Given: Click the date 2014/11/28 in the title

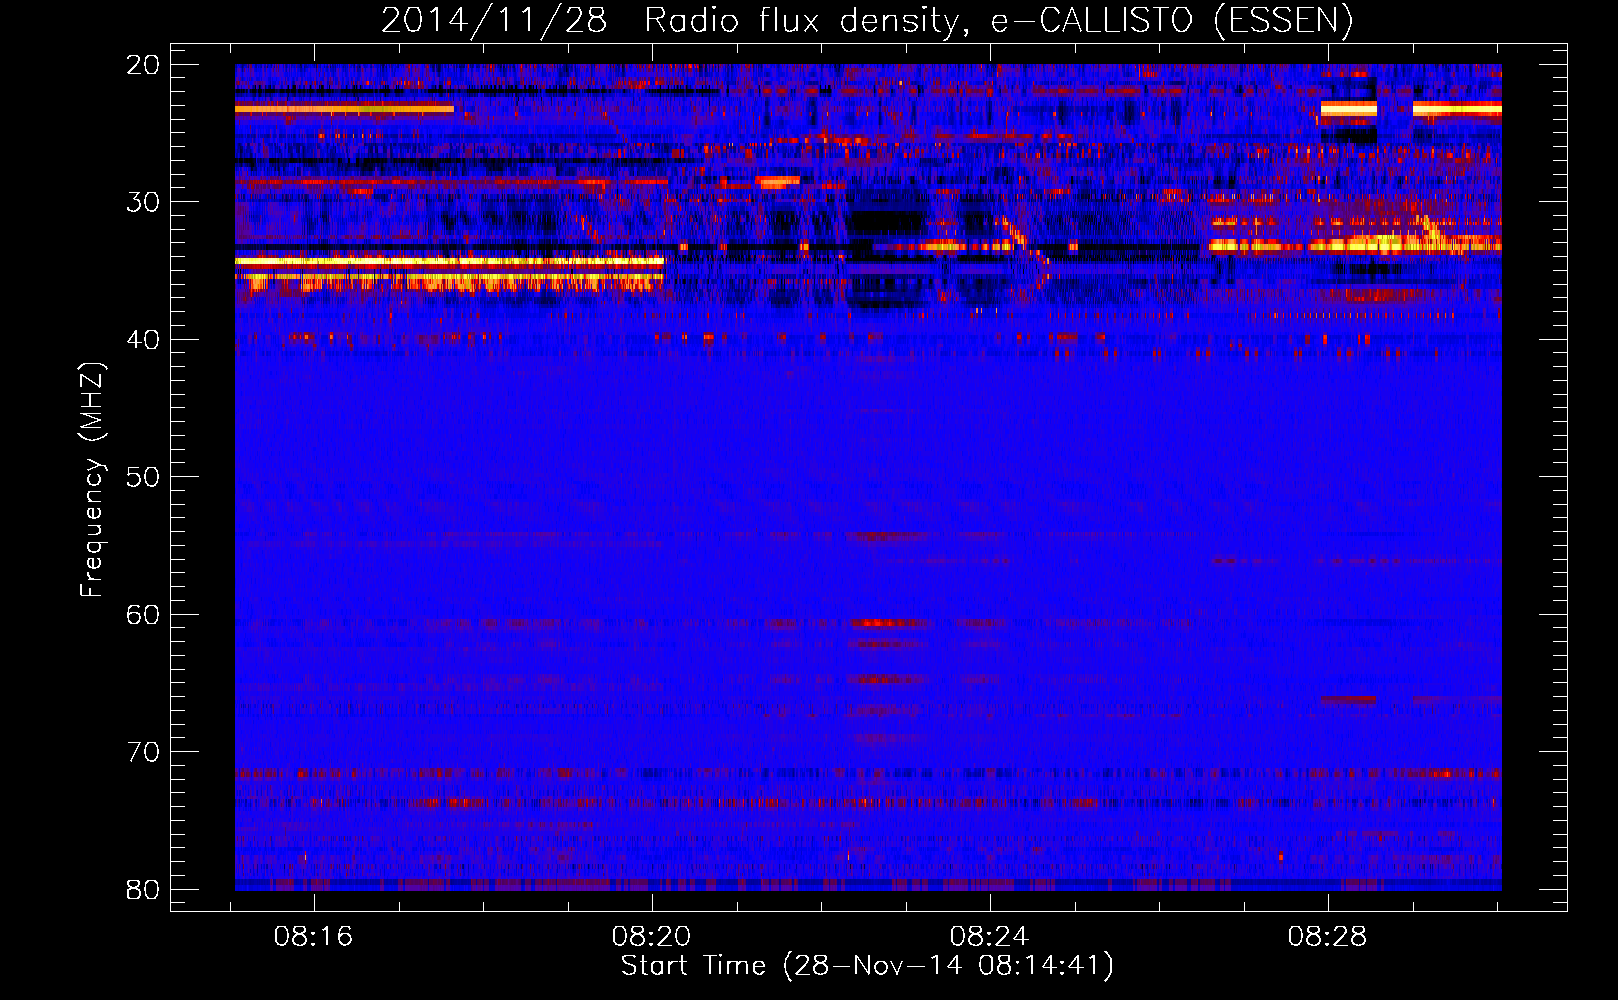Looking at the screenshot, I should click(494, 20).
